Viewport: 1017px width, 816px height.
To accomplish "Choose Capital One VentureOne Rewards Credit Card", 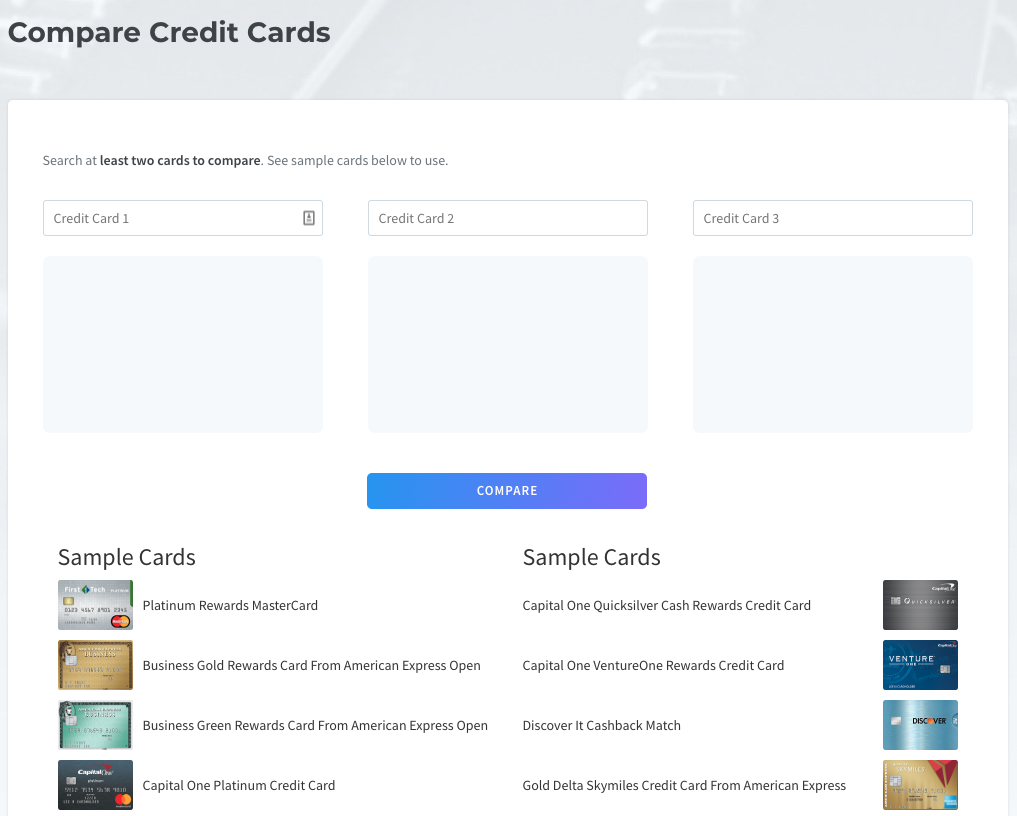I will click(653, 666).
